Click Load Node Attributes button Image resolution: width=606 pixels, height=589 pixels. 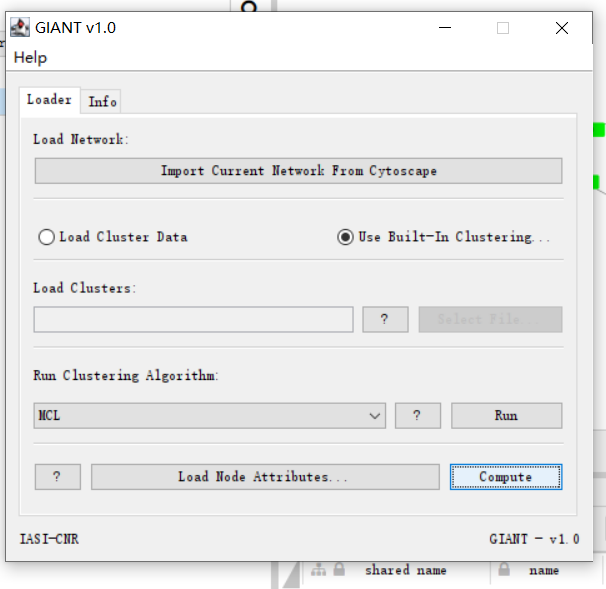tap(265, 477)
